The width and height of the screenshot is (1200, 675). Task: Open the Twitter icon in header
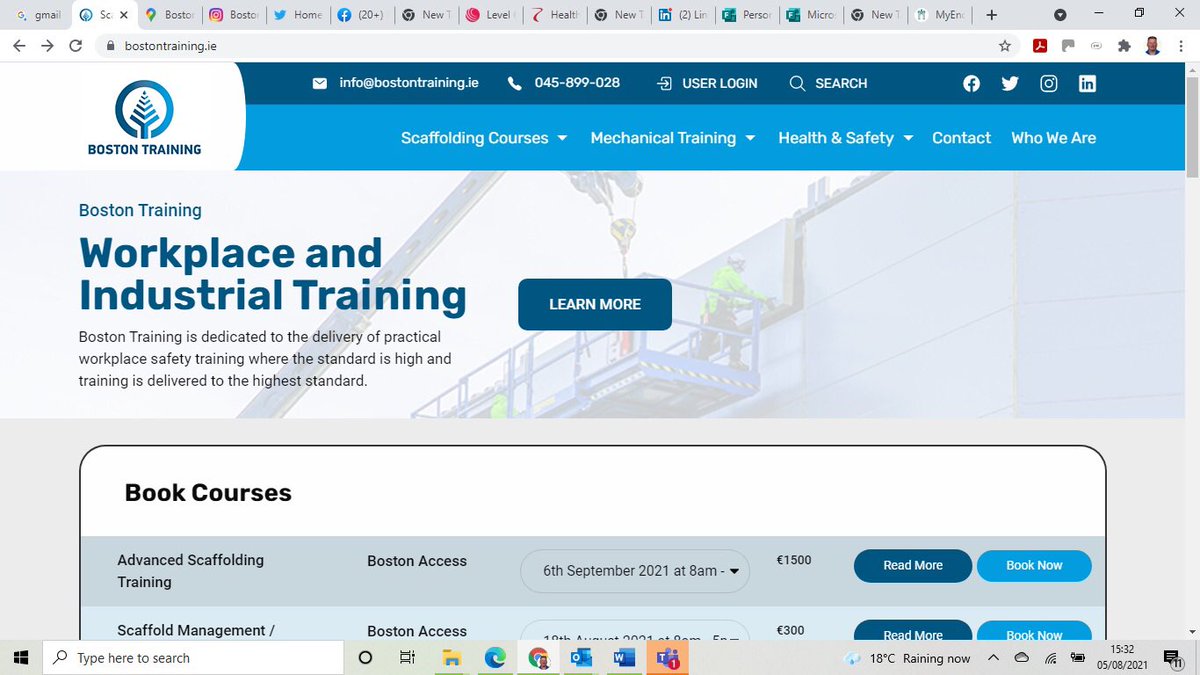[x=1010, y=84]
